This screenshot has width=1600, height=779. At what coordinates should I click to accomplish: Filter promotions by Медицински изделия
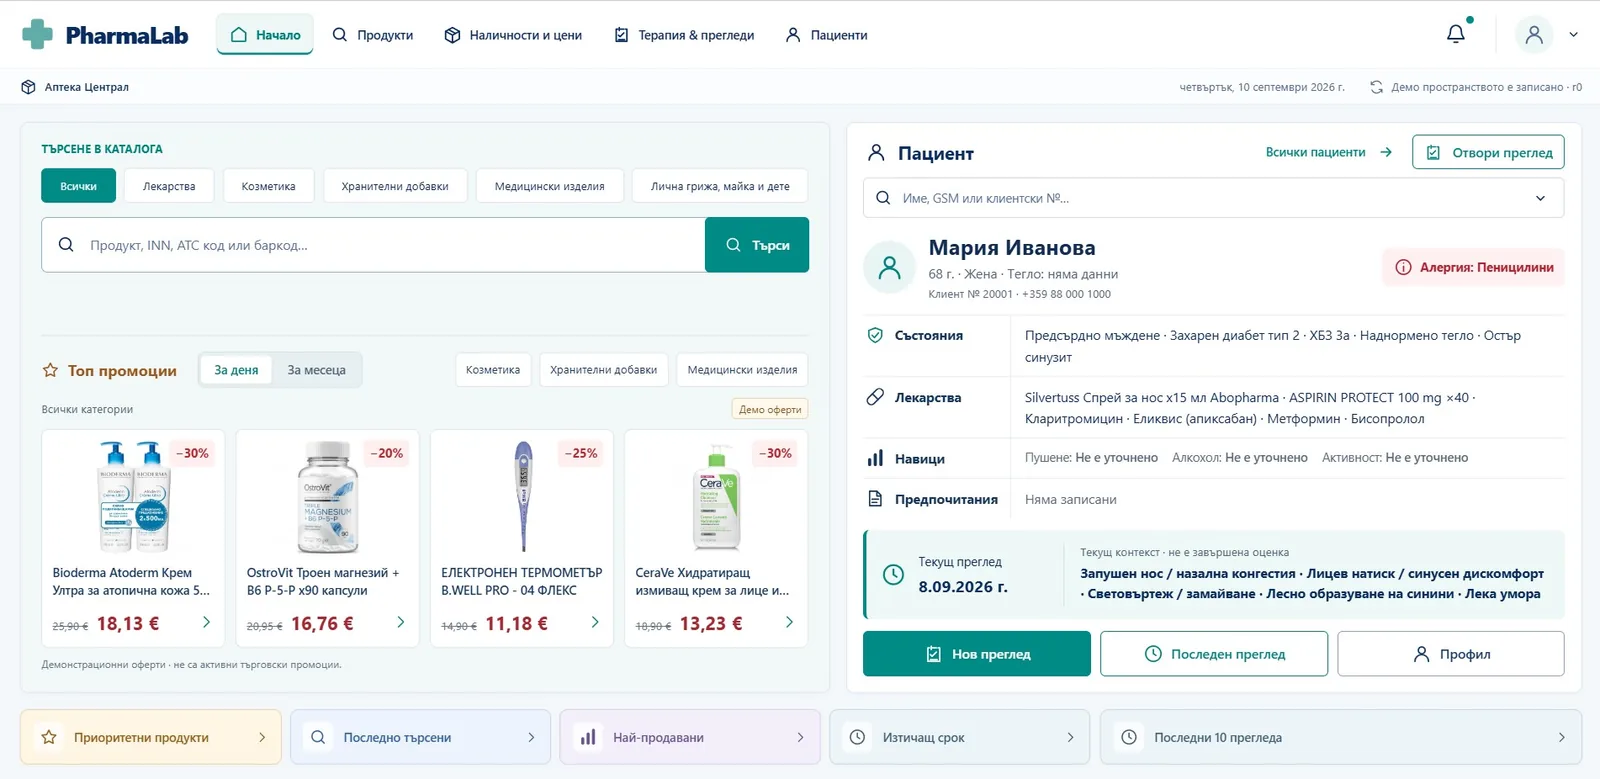pos(742,370)
